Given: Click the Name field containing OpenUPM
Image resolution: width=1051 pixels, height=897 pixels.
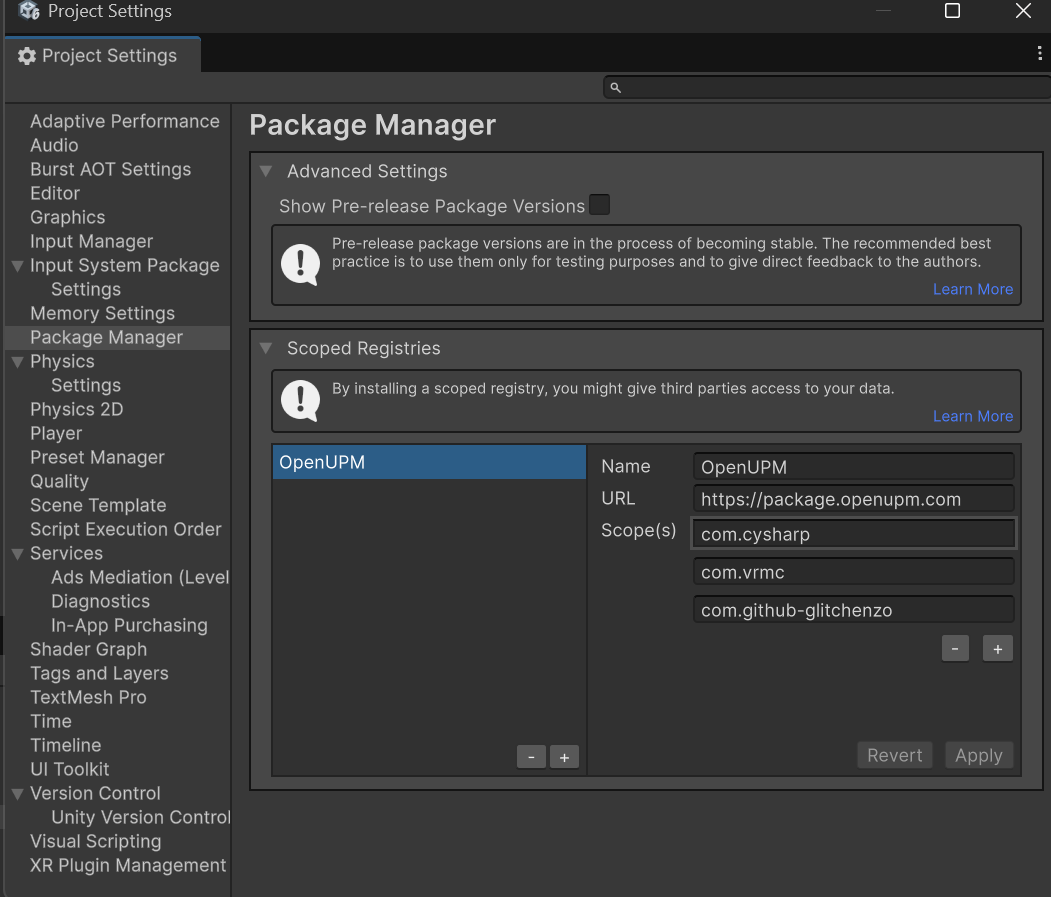Looking at the screenshot, I should (853, 467).
